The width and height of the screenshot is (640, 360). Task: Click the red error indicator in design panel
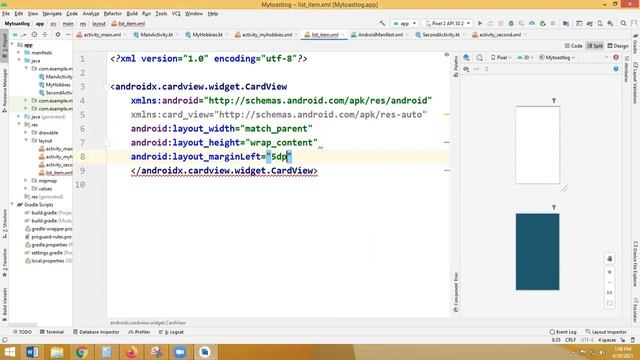[x=616, y=58]
